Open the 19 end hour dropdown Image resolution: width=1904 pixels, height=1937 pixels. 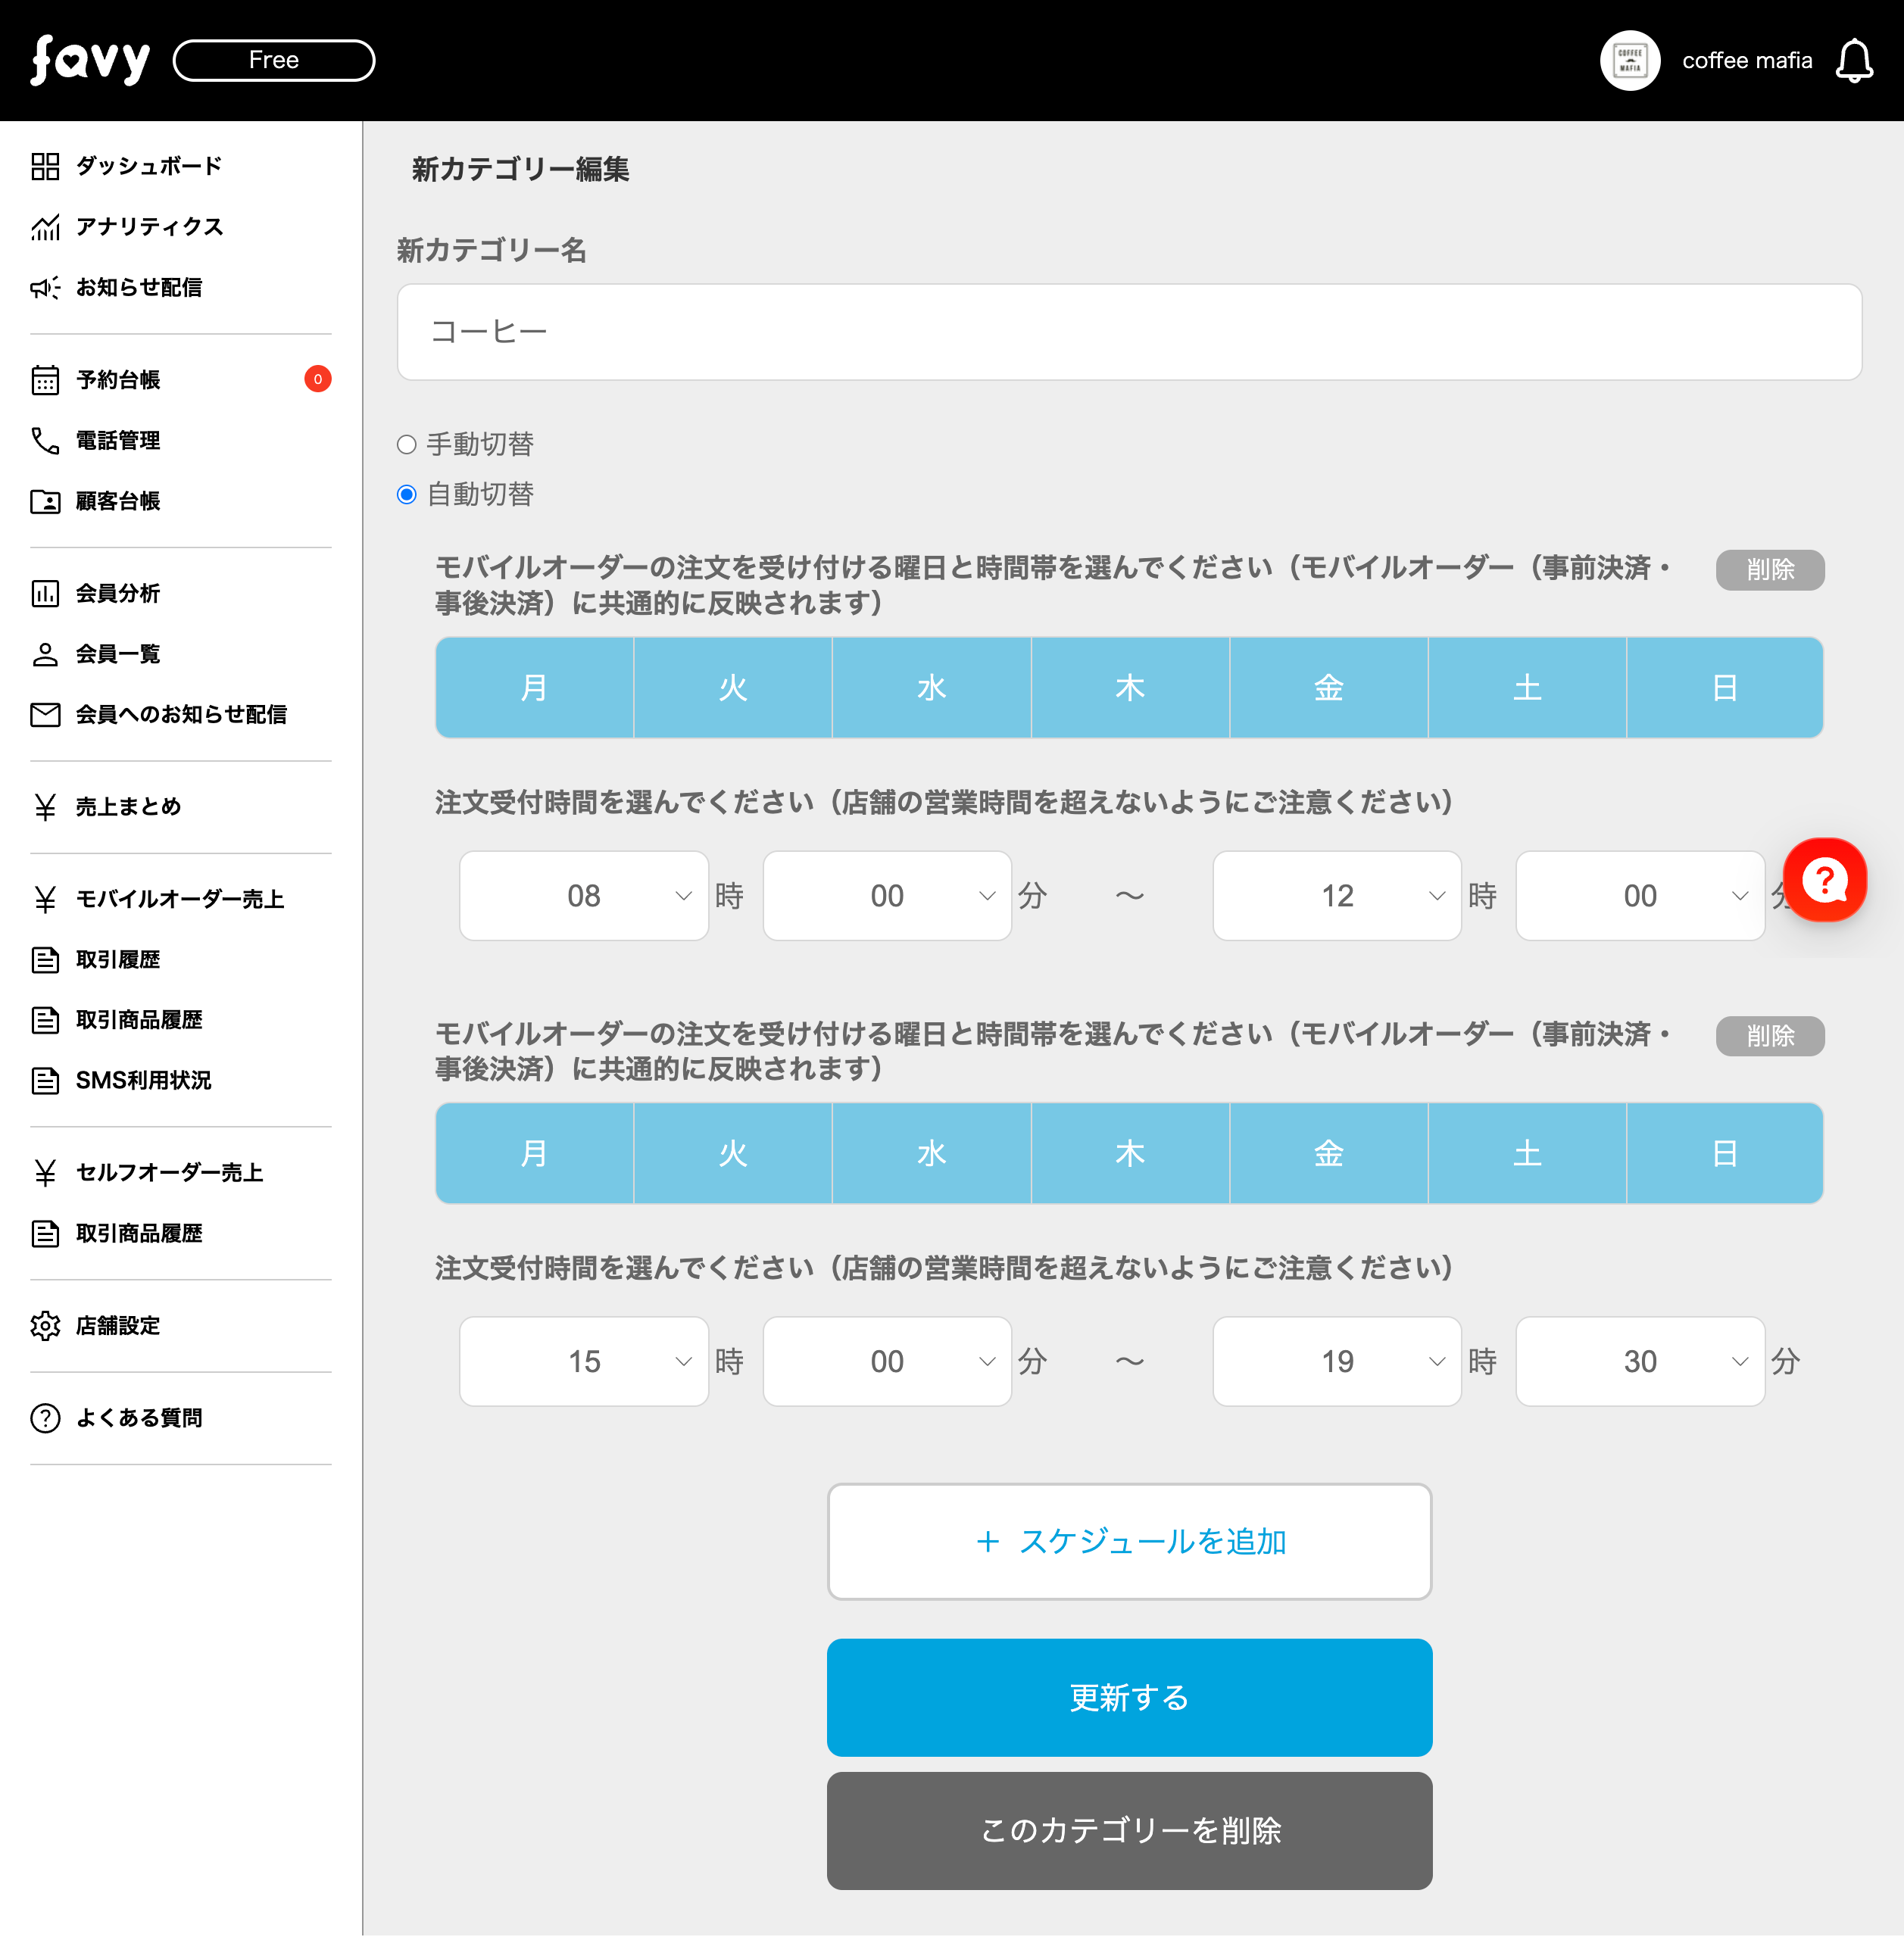(1336, 1361)
